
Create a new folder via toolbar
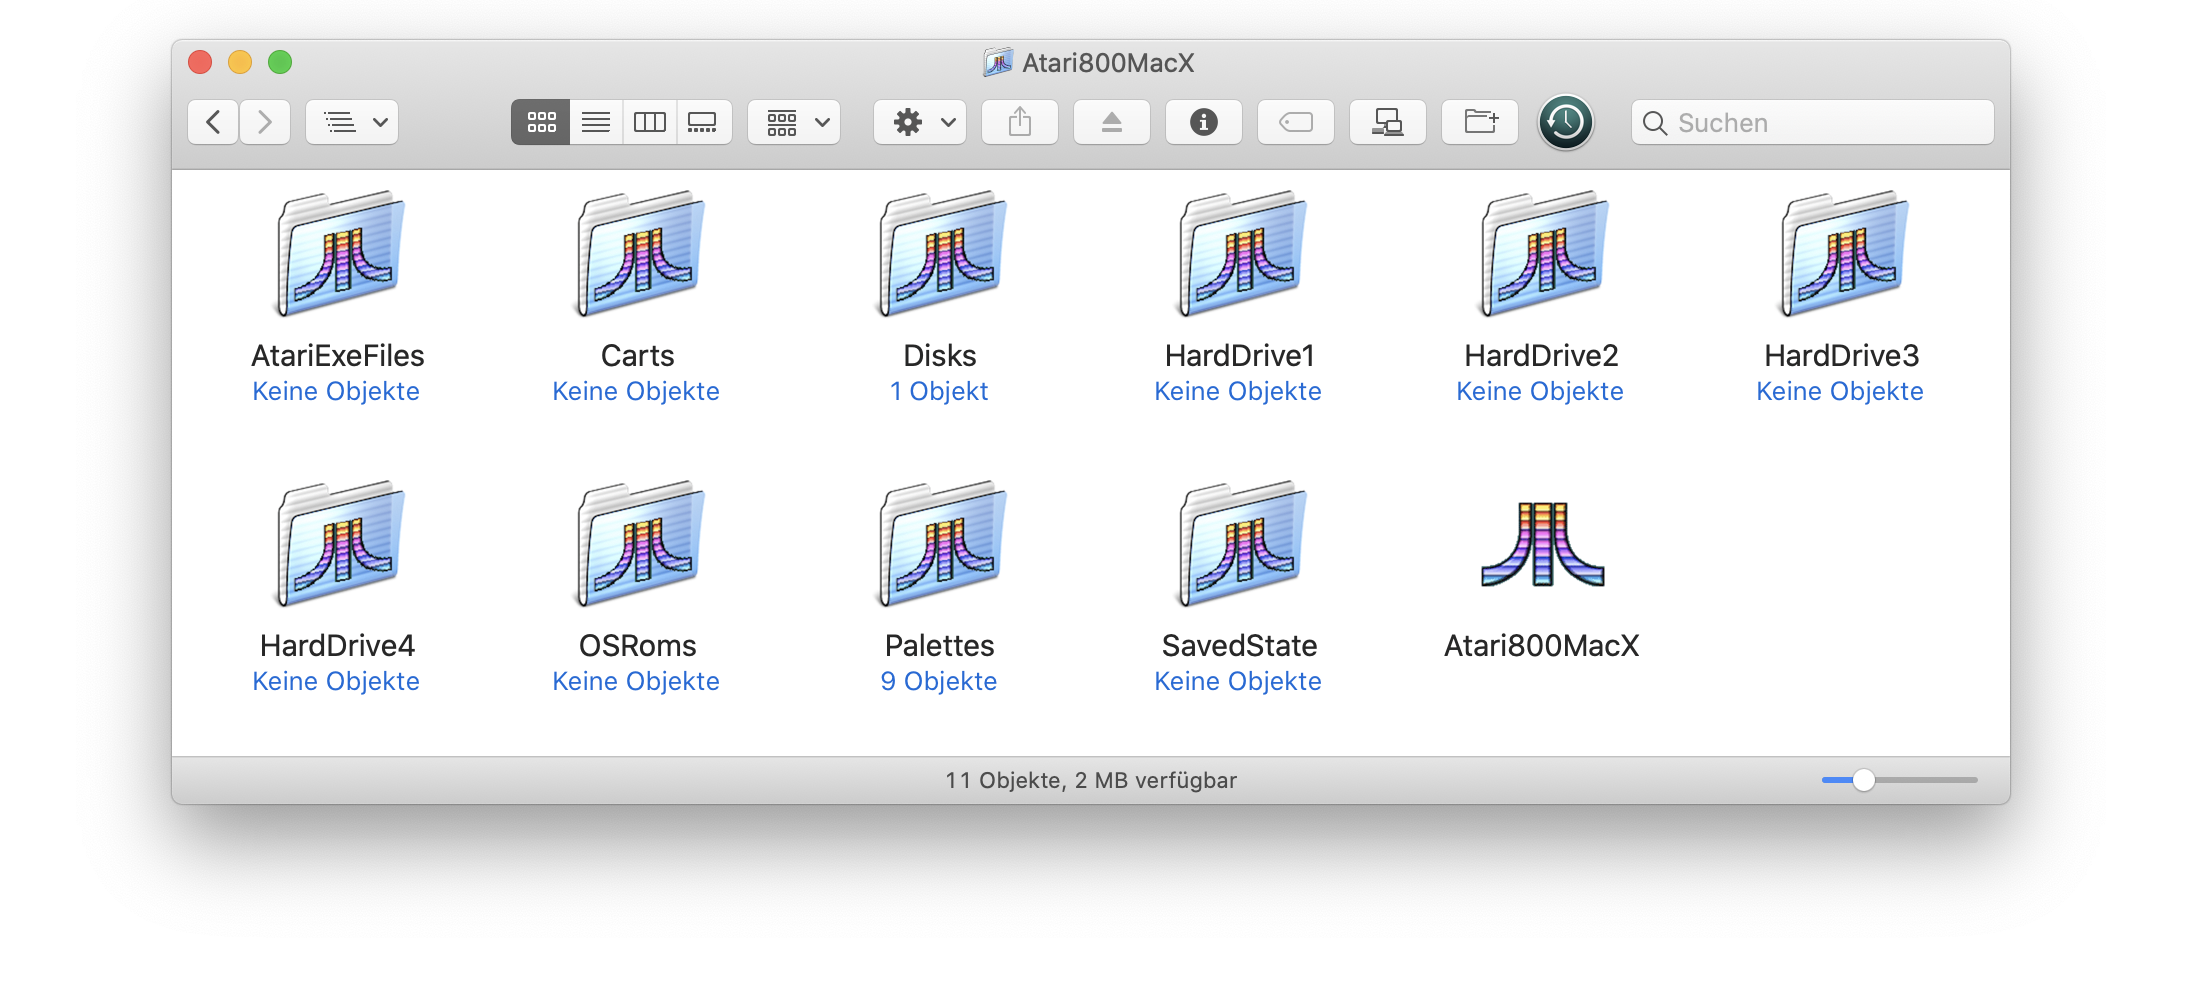[1480, 122]
